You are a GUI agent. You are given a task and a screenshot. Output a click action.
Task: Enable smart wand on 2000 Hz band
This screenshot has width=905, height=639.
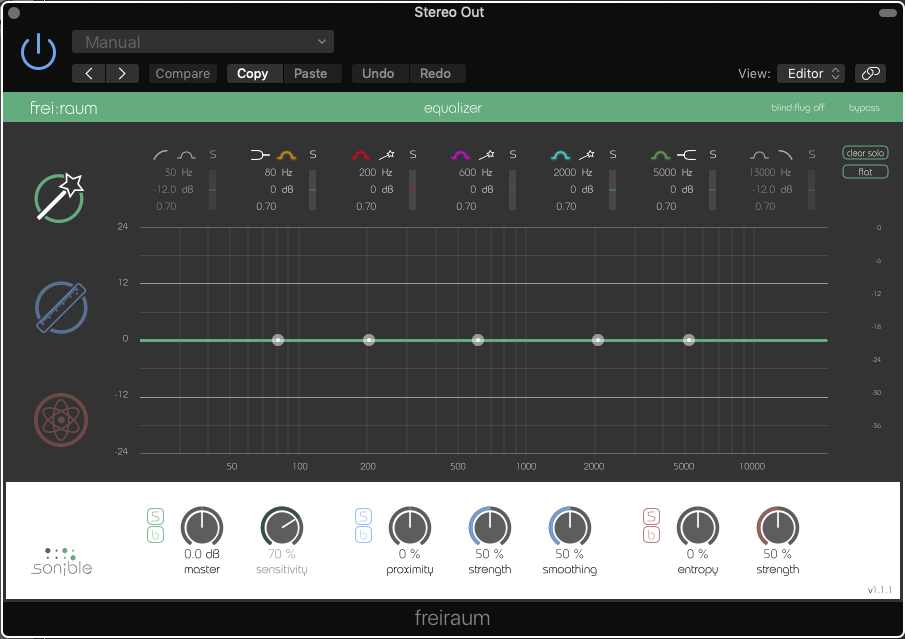click(x=587, y=154)
